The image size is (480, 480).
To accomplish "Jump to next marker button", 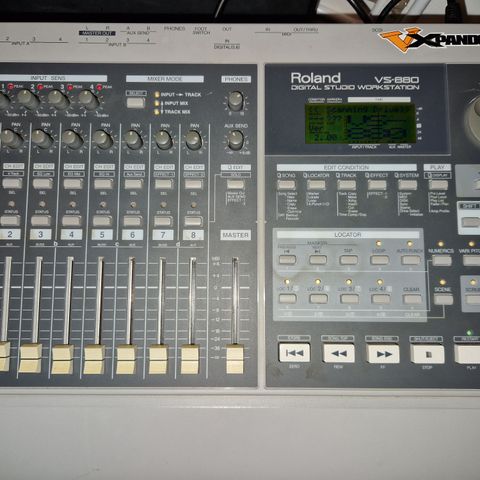I will click(318, 260).
